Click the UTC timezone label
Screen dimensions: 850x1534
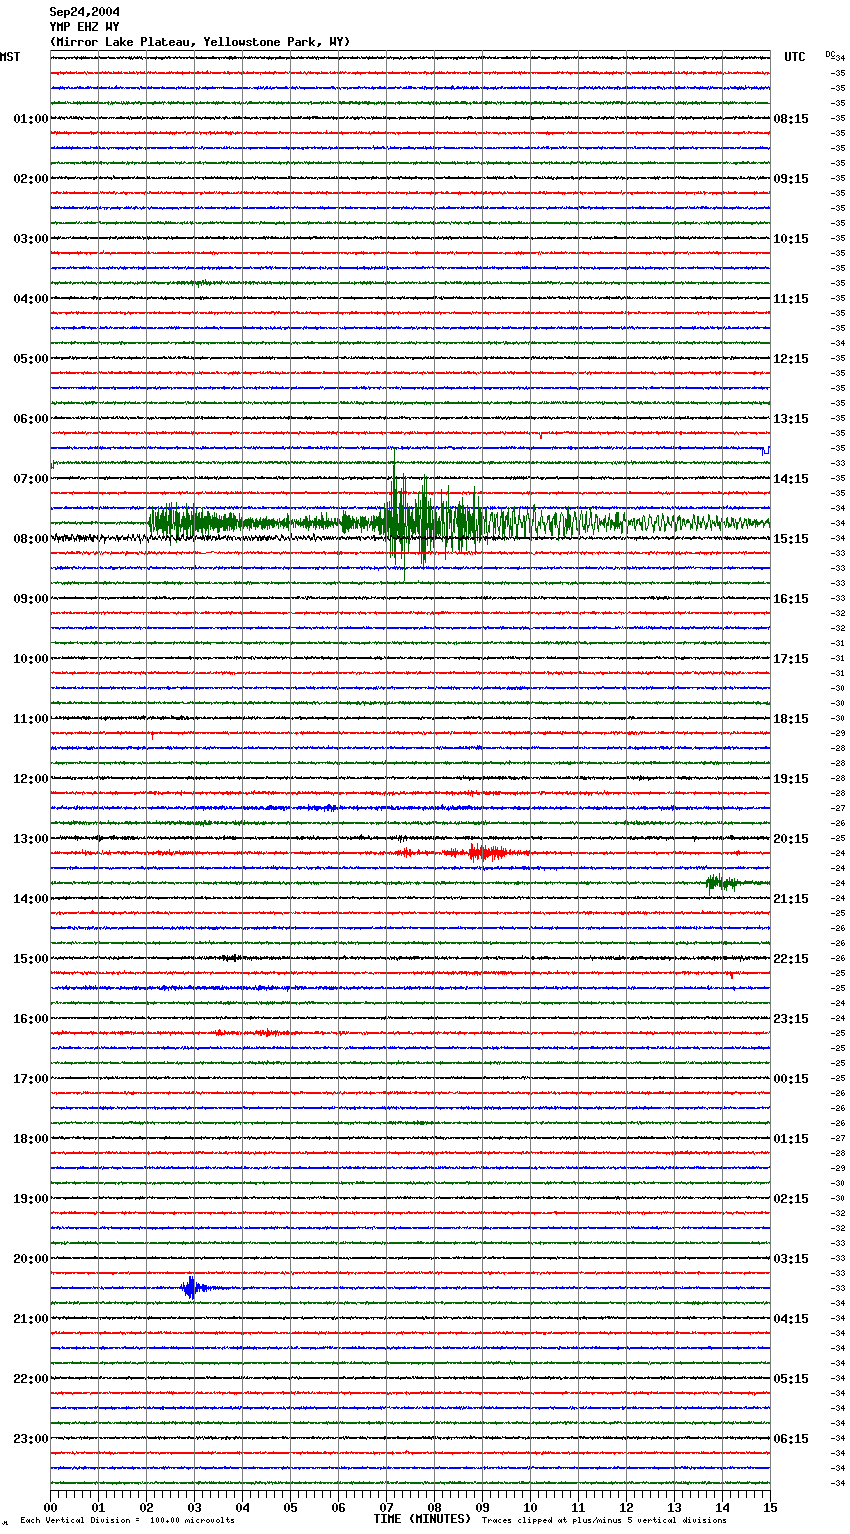[x=795, y=58]
